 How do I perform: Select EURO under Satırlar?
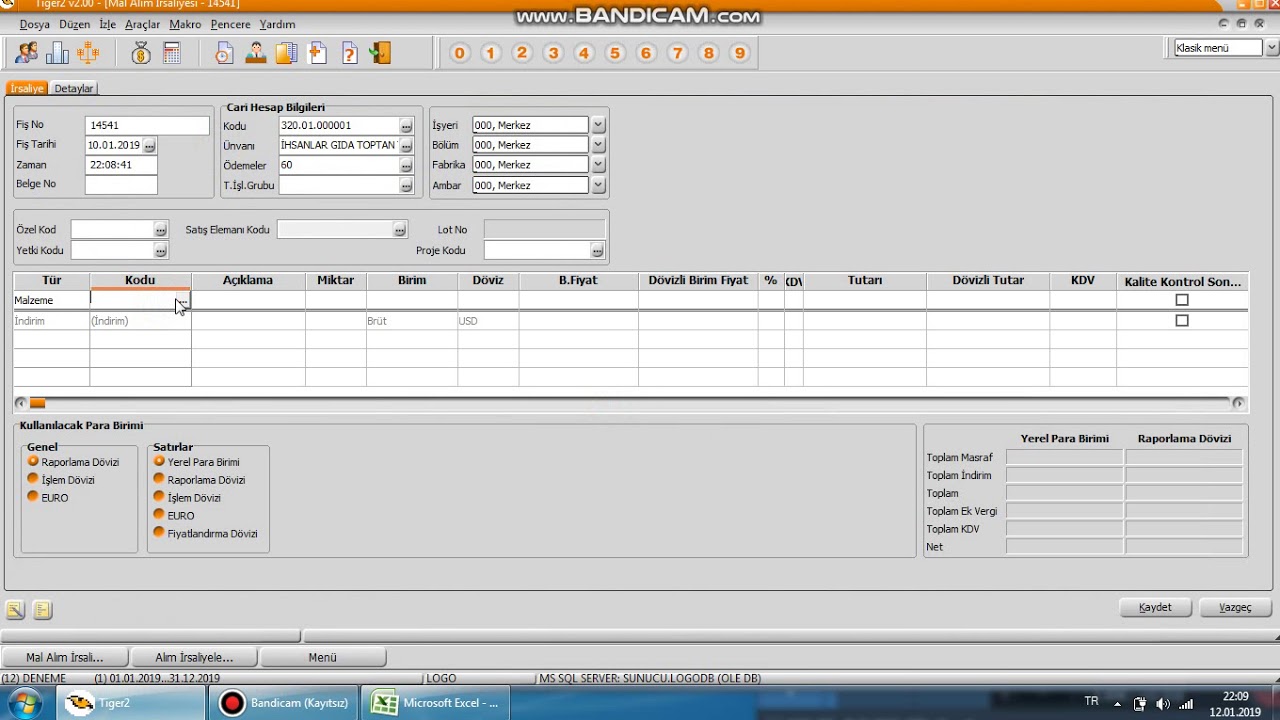159,515
